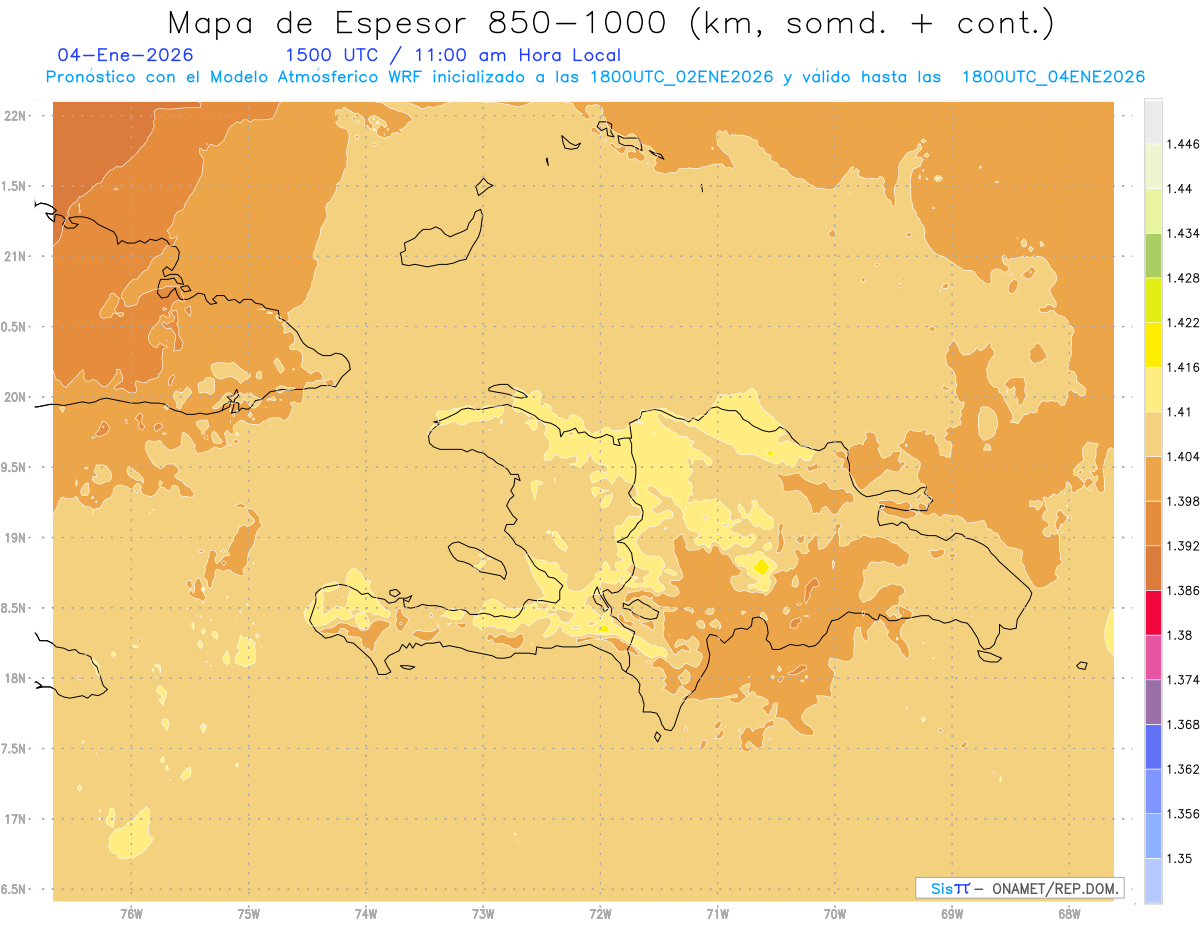
Task: Click the colorbar value "1.362"
Action: point(1185,769)
